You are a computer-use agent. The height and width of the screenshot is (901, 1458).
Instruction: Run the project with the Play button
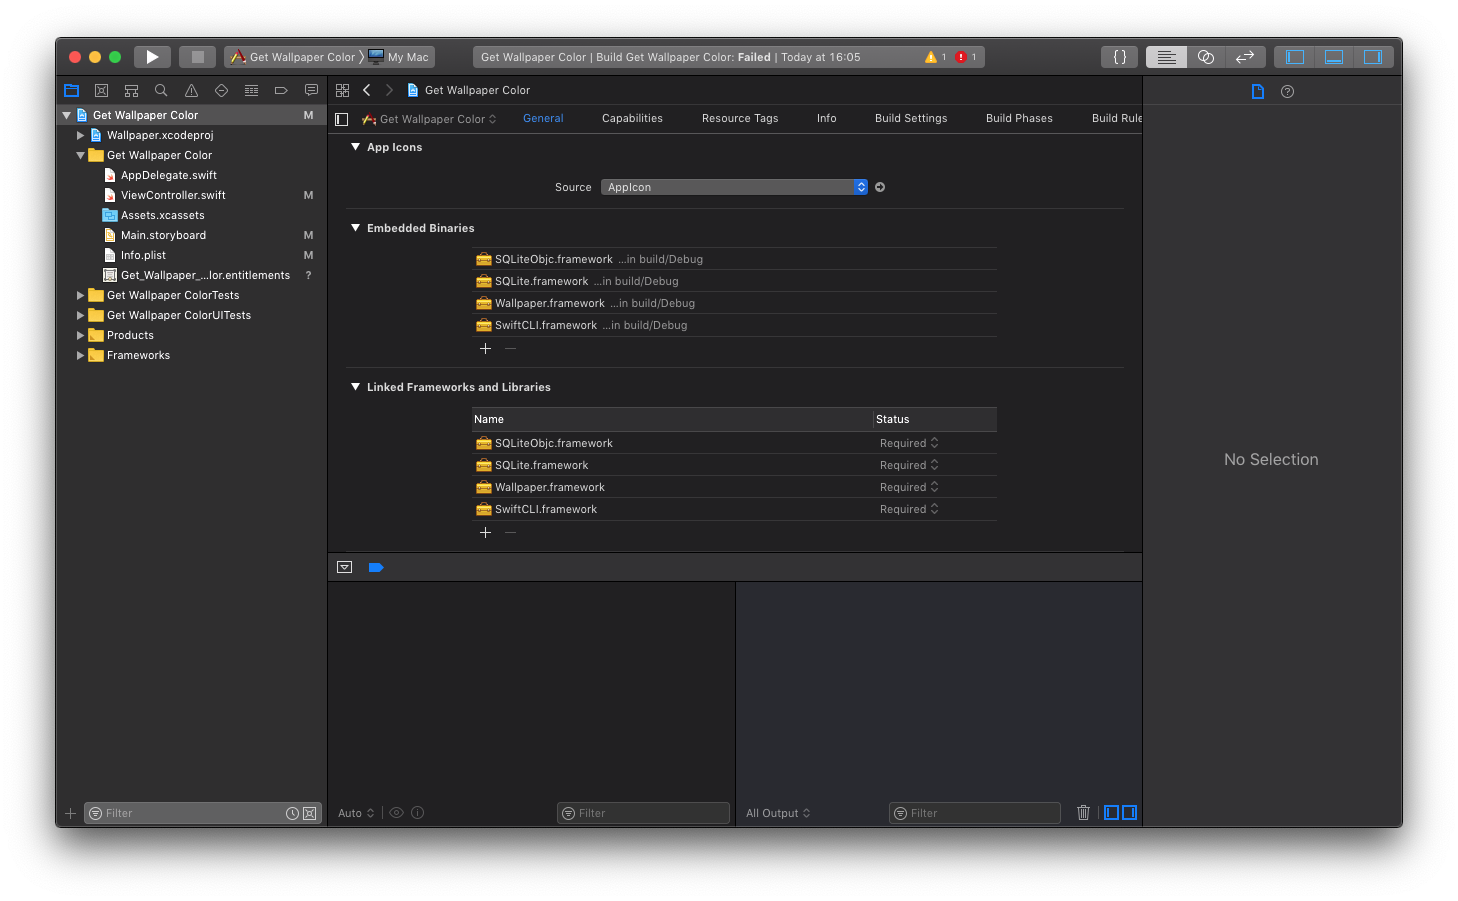coord(152,57)
